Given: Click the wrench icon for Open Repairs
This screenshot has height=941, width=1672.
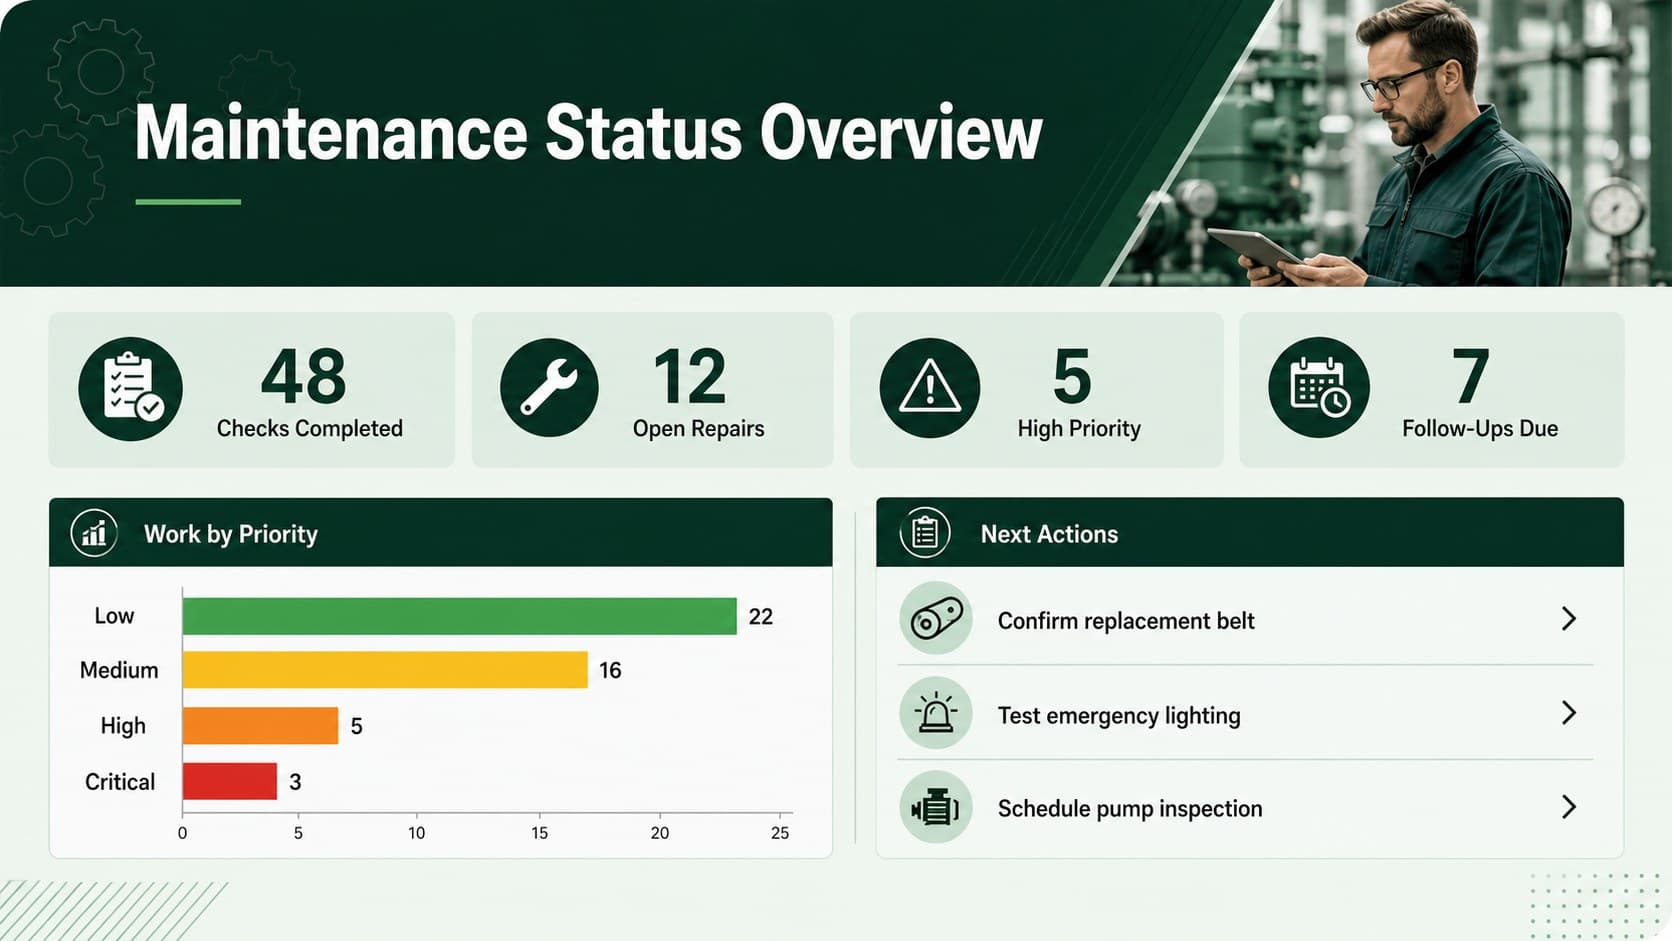Looking at the screenshot, I should tap(549, 388).
